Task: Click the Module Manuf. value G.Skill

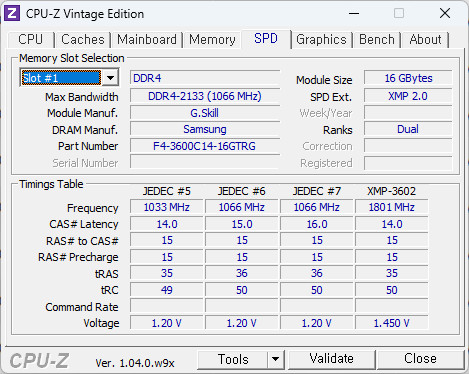Action: 205,113
